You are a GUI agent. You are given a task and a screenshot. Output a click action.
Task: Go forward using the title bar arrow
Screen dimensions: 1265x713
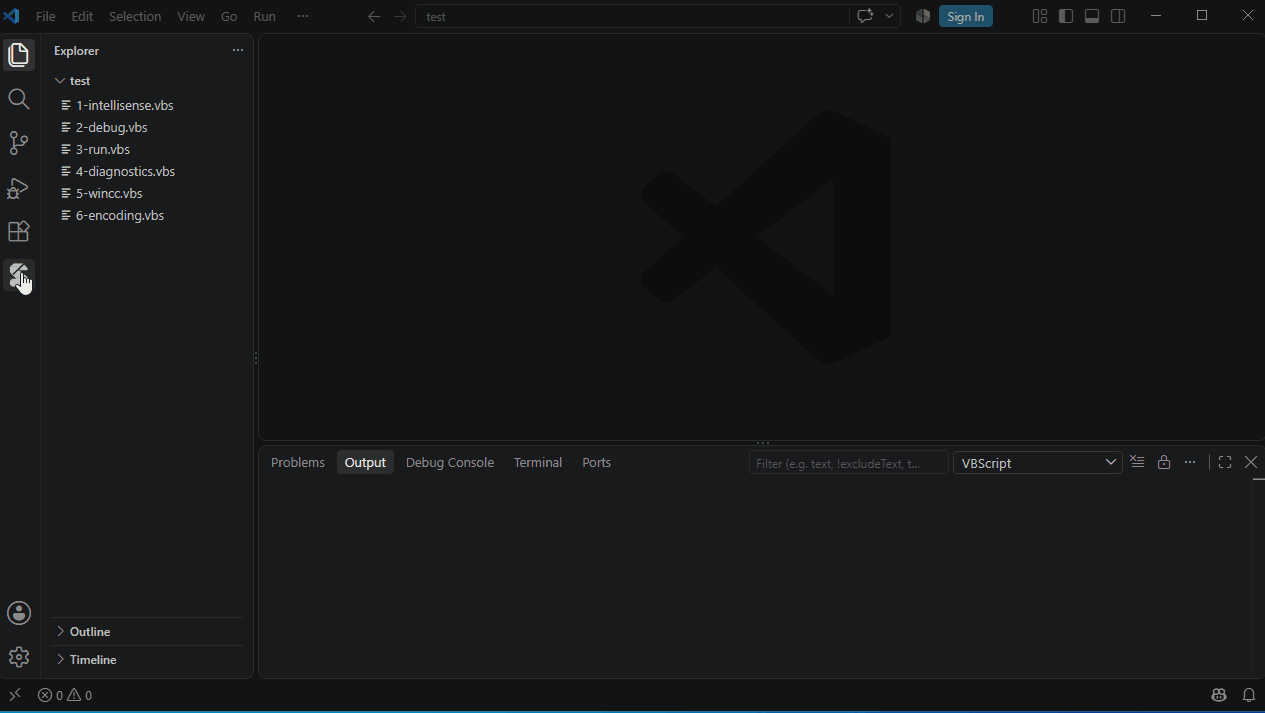pyautogui.click(x=401, y=16)
